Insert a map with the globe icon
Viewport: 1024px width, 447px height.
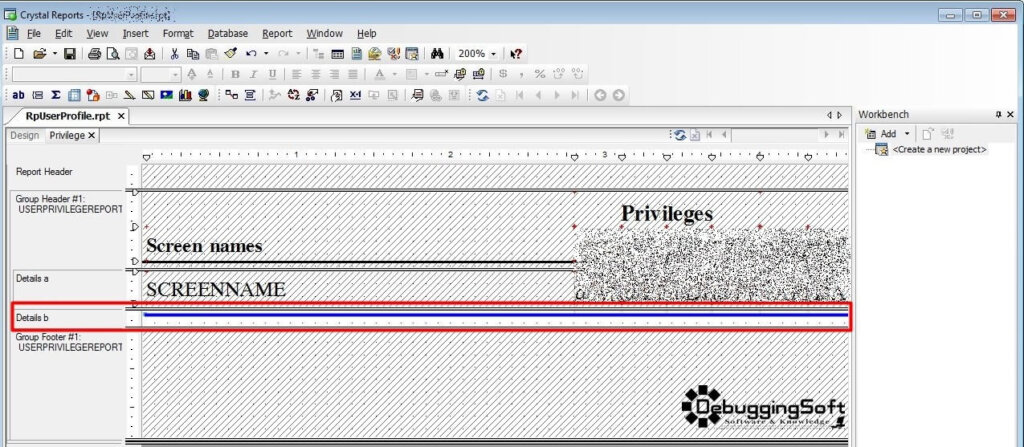tap(204, 95)
